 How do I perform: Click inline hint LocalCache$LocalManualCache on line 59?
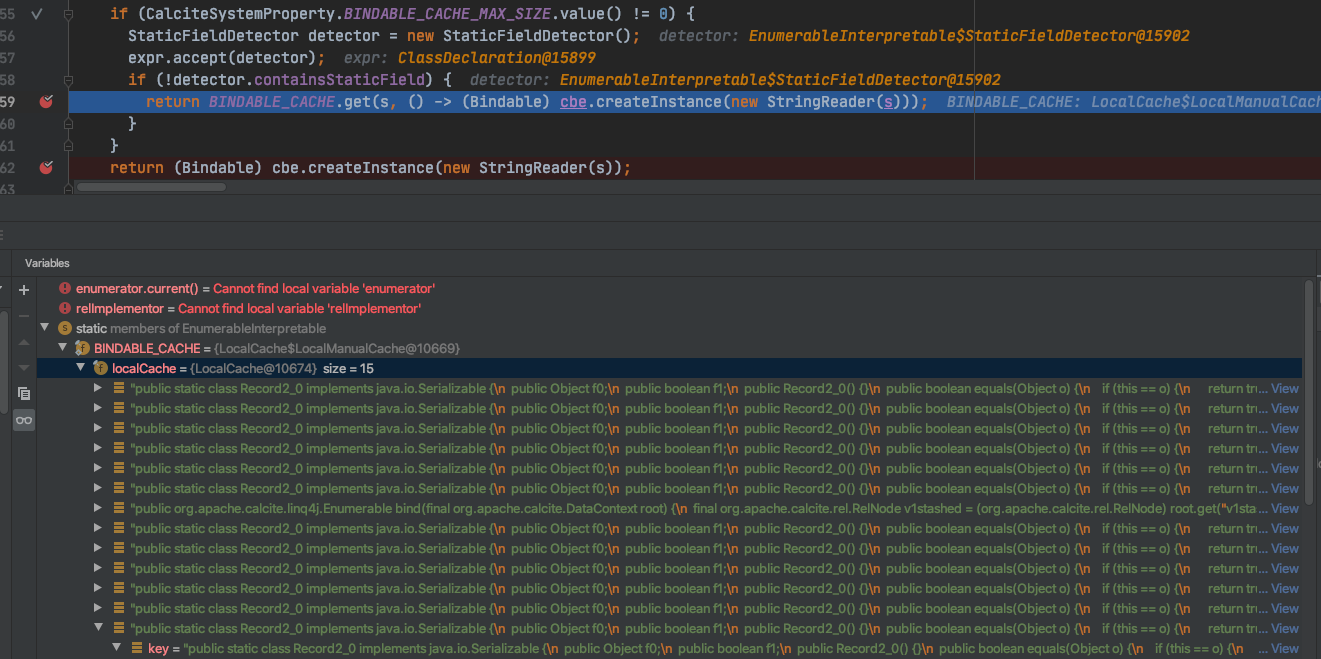coord(1206,102)
